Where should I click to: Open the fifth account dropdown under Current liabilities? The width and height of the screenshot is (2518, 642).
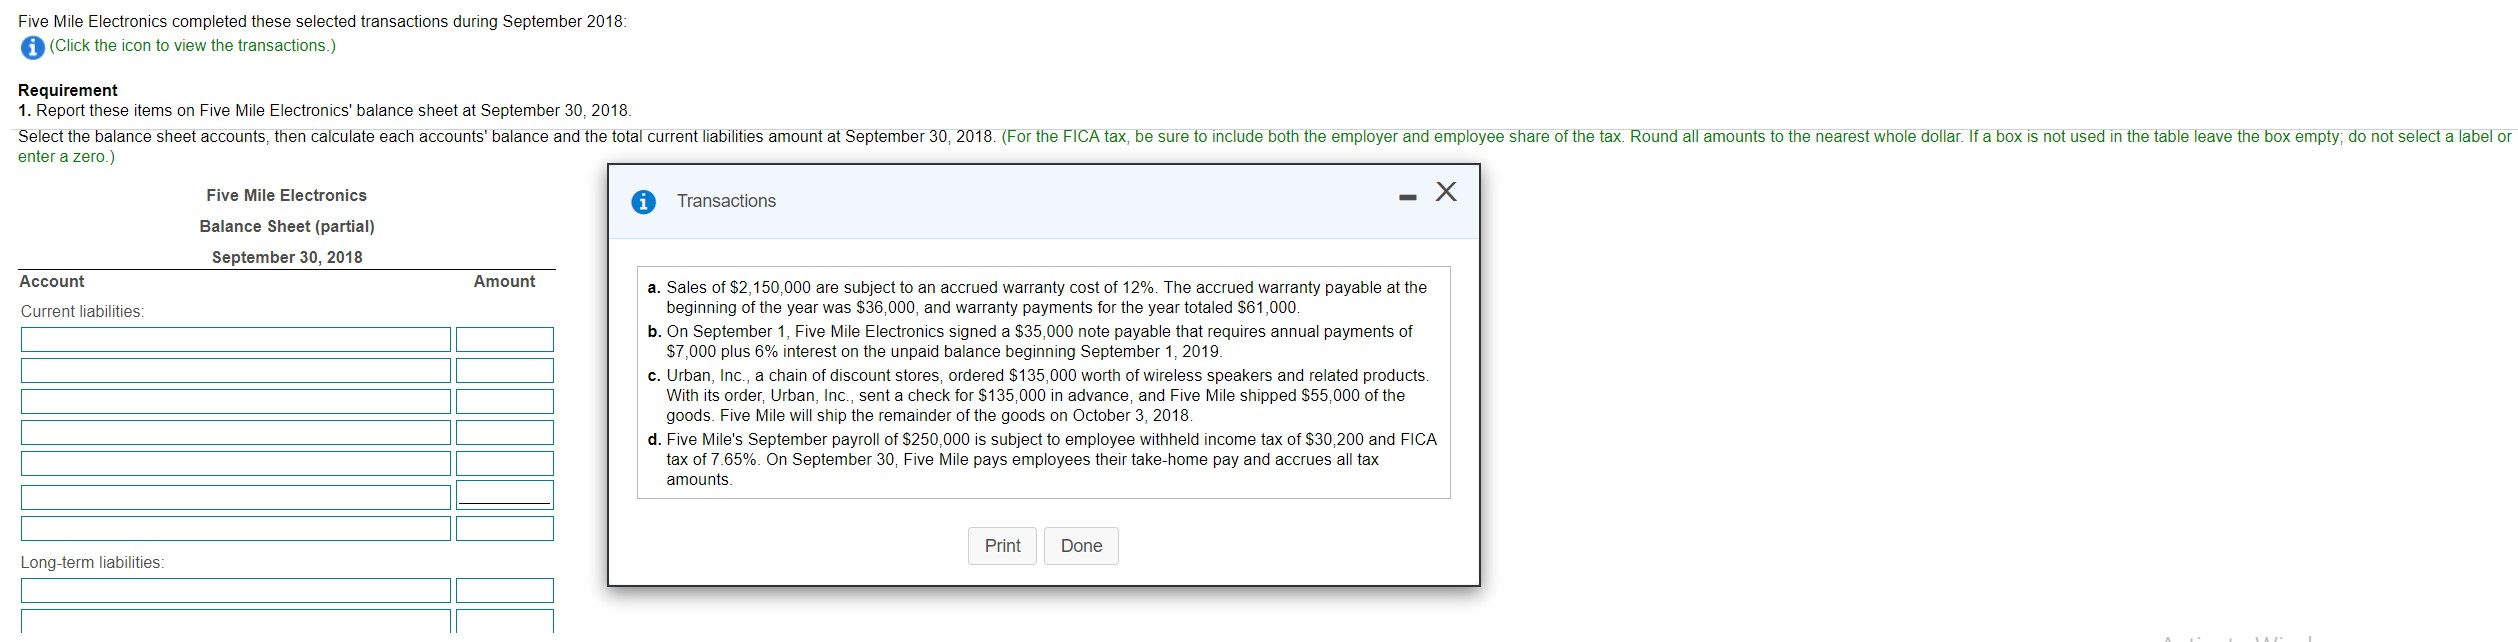click(235, 463)
